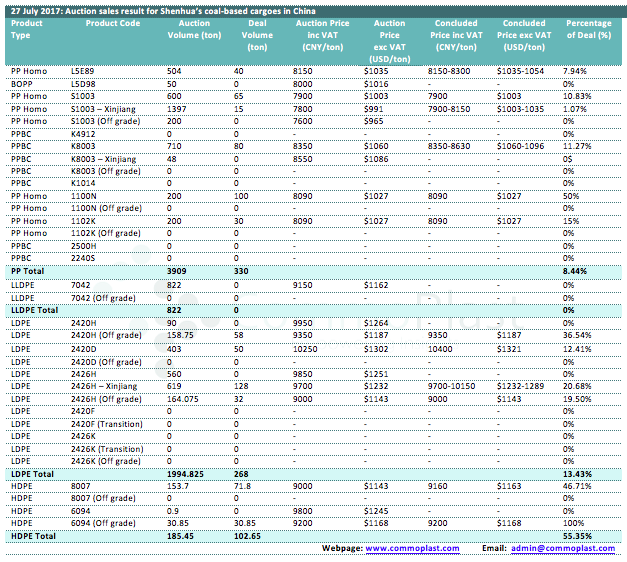Screen dimensions: 627x562
Task: Click the 3909 PP total auction volume
Action: tap(176, 271)
